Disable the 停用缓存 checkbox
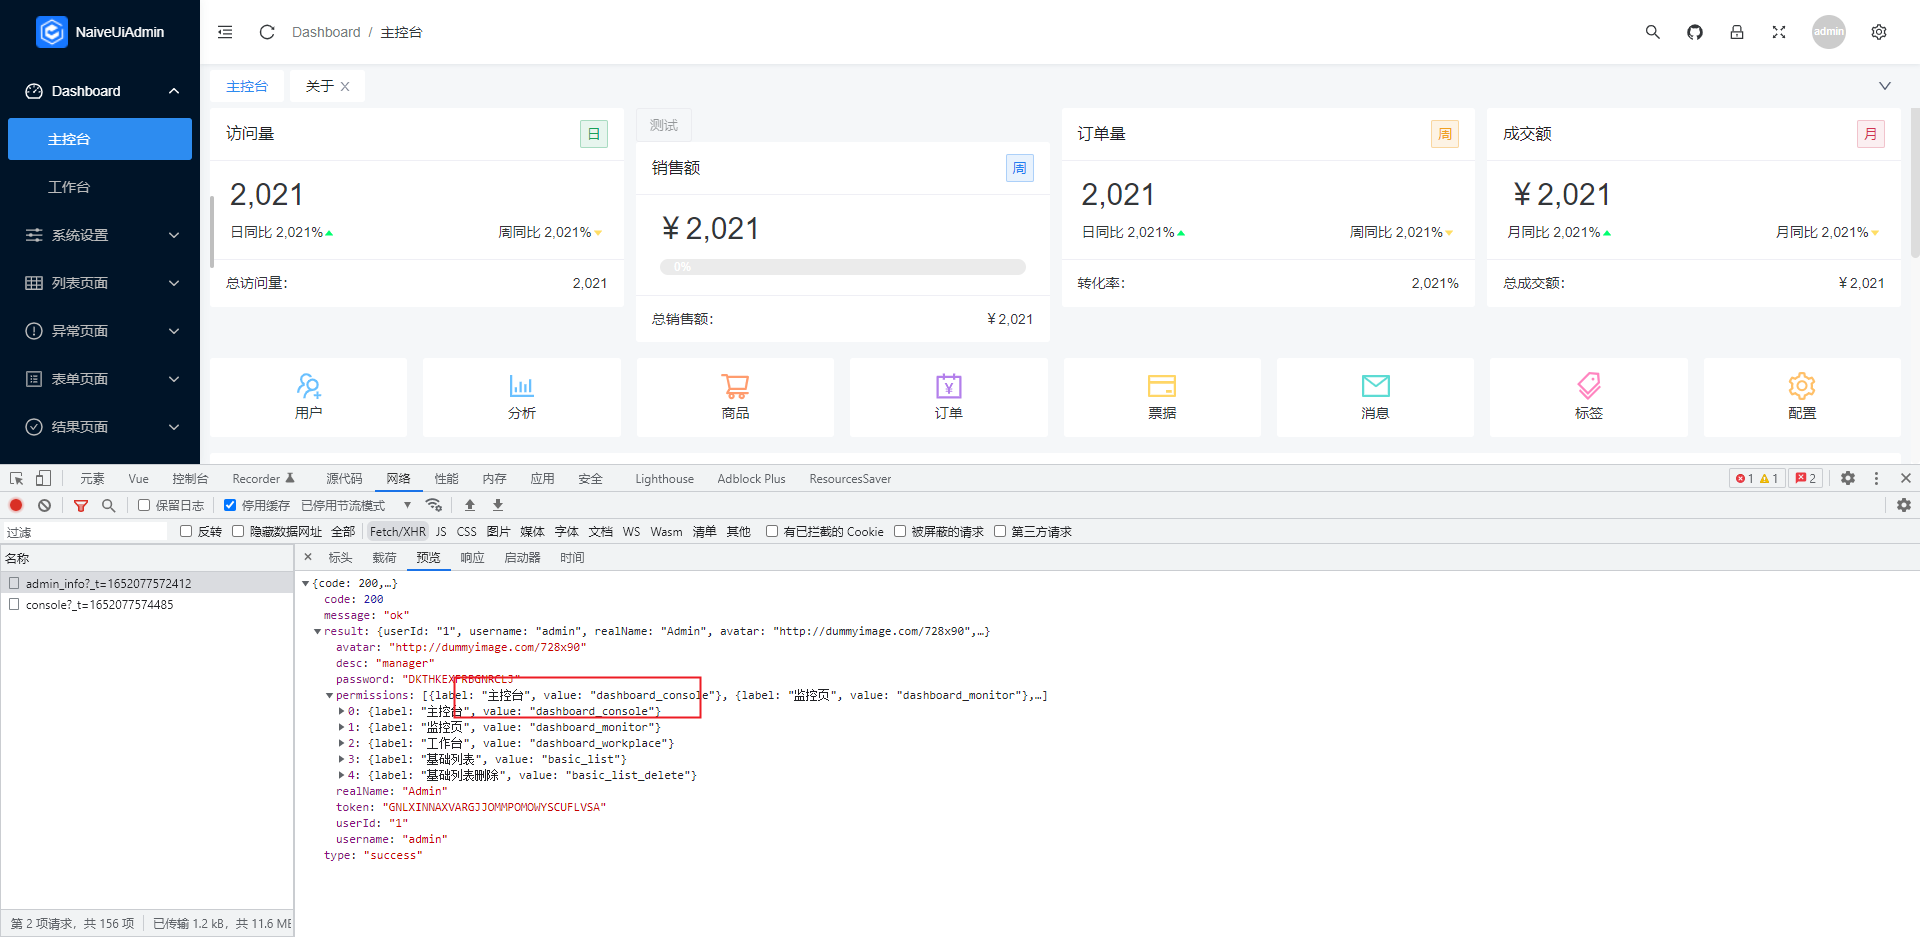This screenshot has width=1920, height=937. click(230, 505)
